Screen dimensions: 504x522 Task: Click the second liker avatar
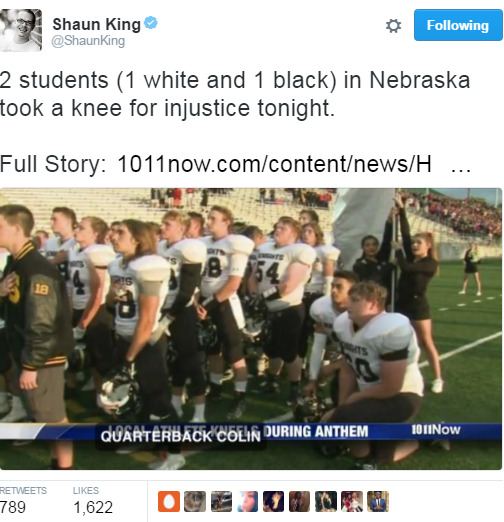point(195,501)
